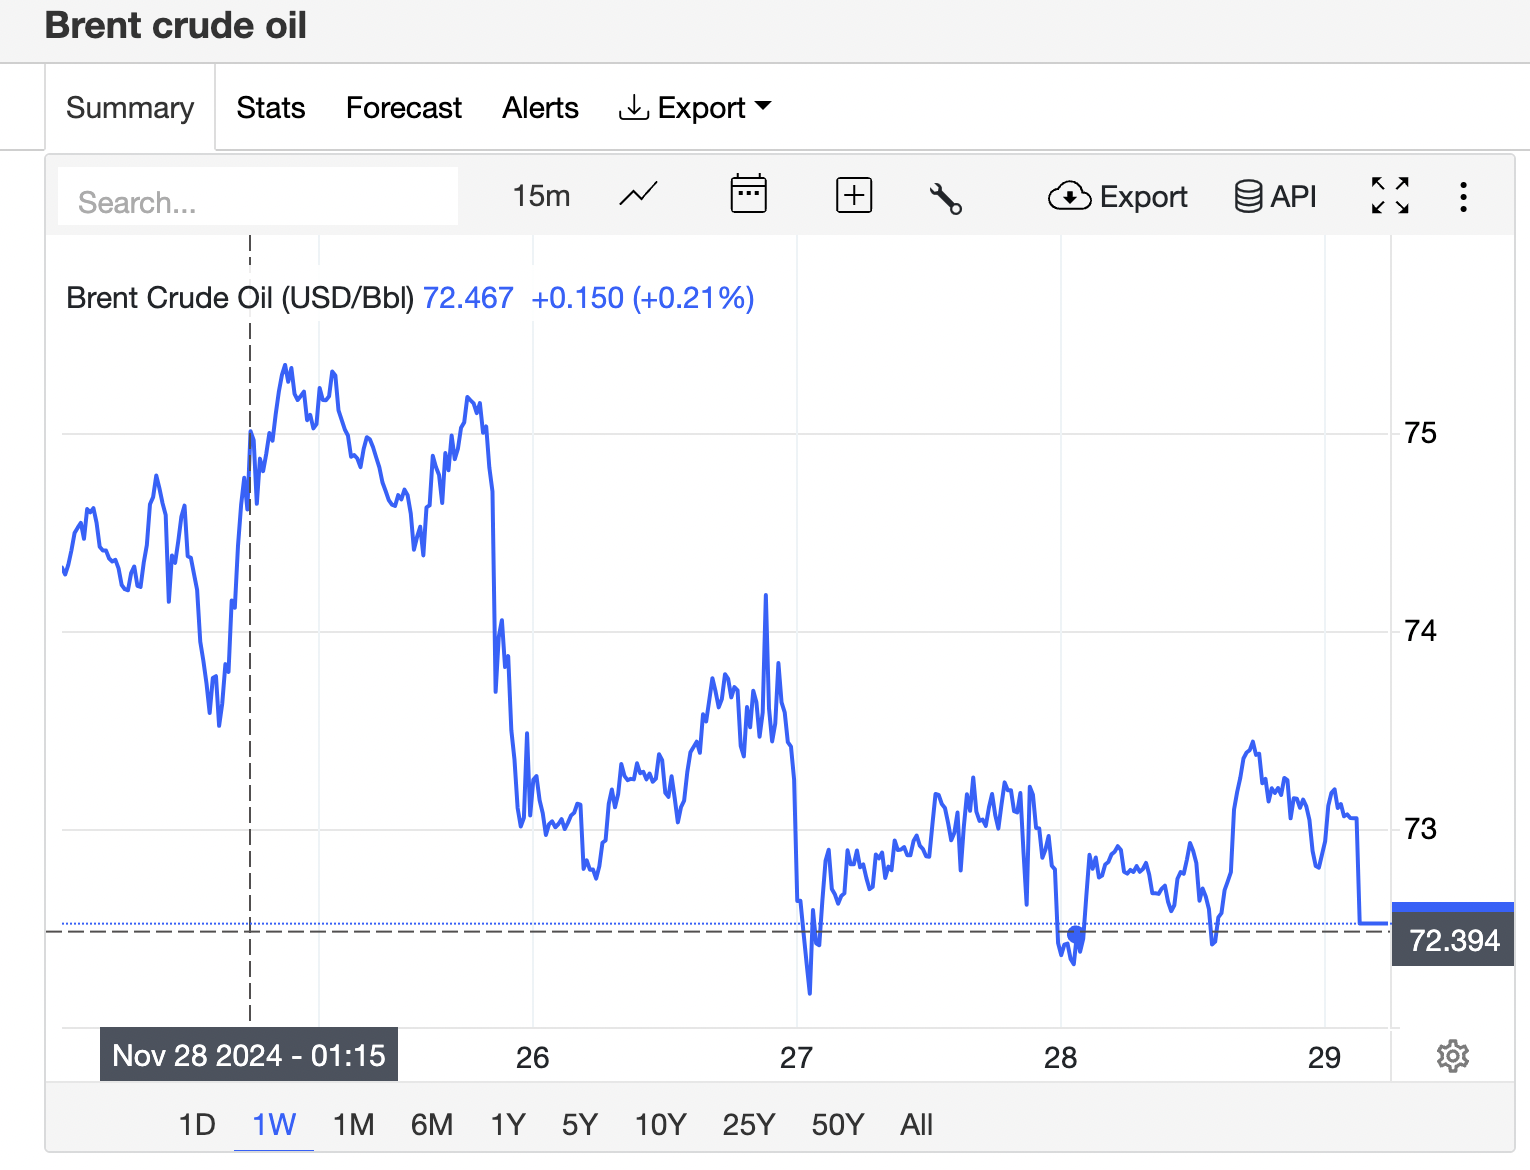Open the API database button
This screenshot has width=1530, height=1170.
1275,196
